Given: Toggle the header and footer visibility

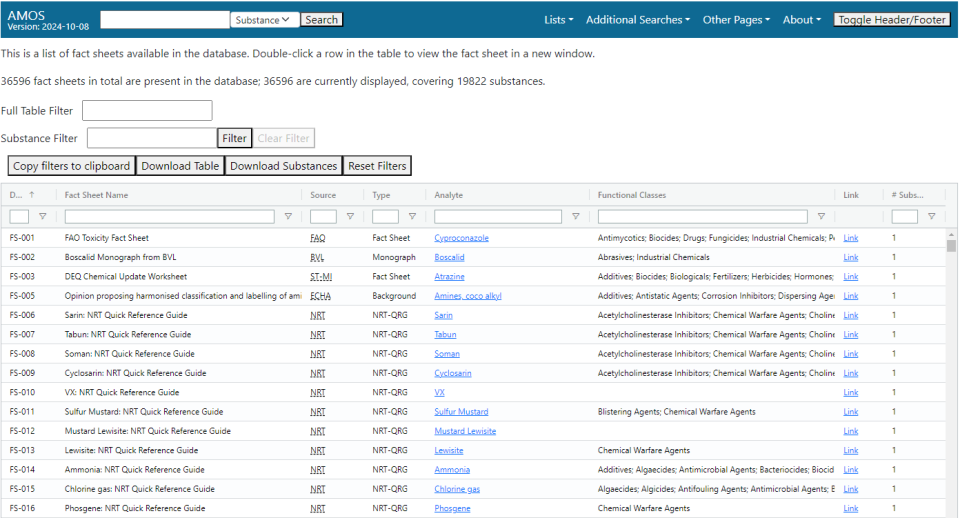Looking at the screenshot, I should pos(891,20).
